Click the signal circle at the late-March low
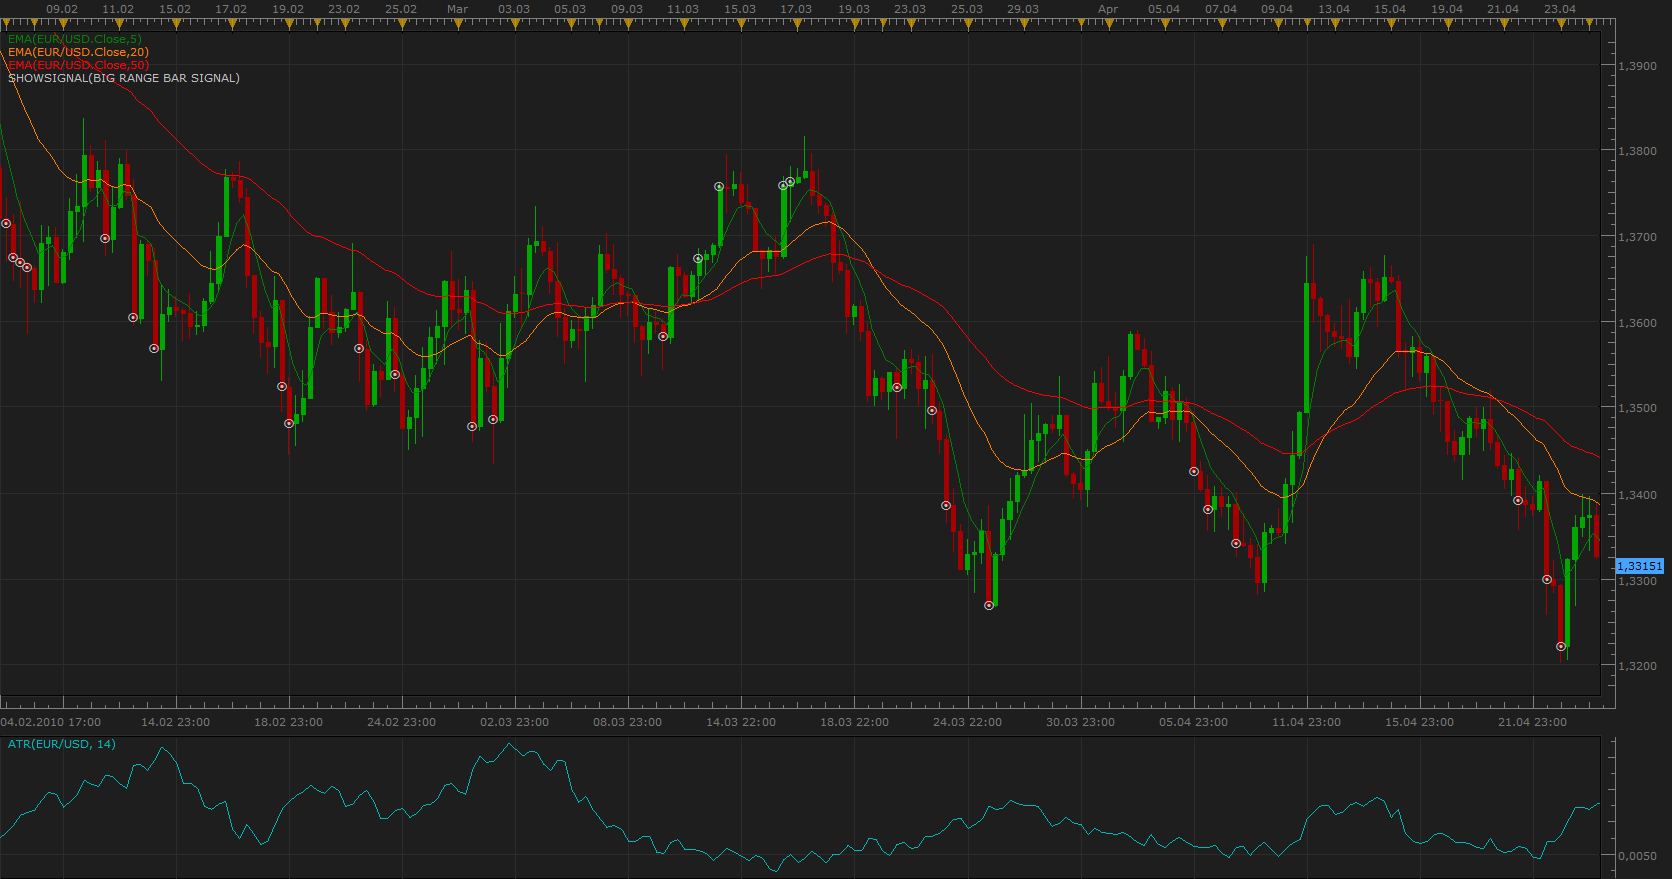This screenshot has height=879, width=1672. pyautogui.click(x=989, y=606)
